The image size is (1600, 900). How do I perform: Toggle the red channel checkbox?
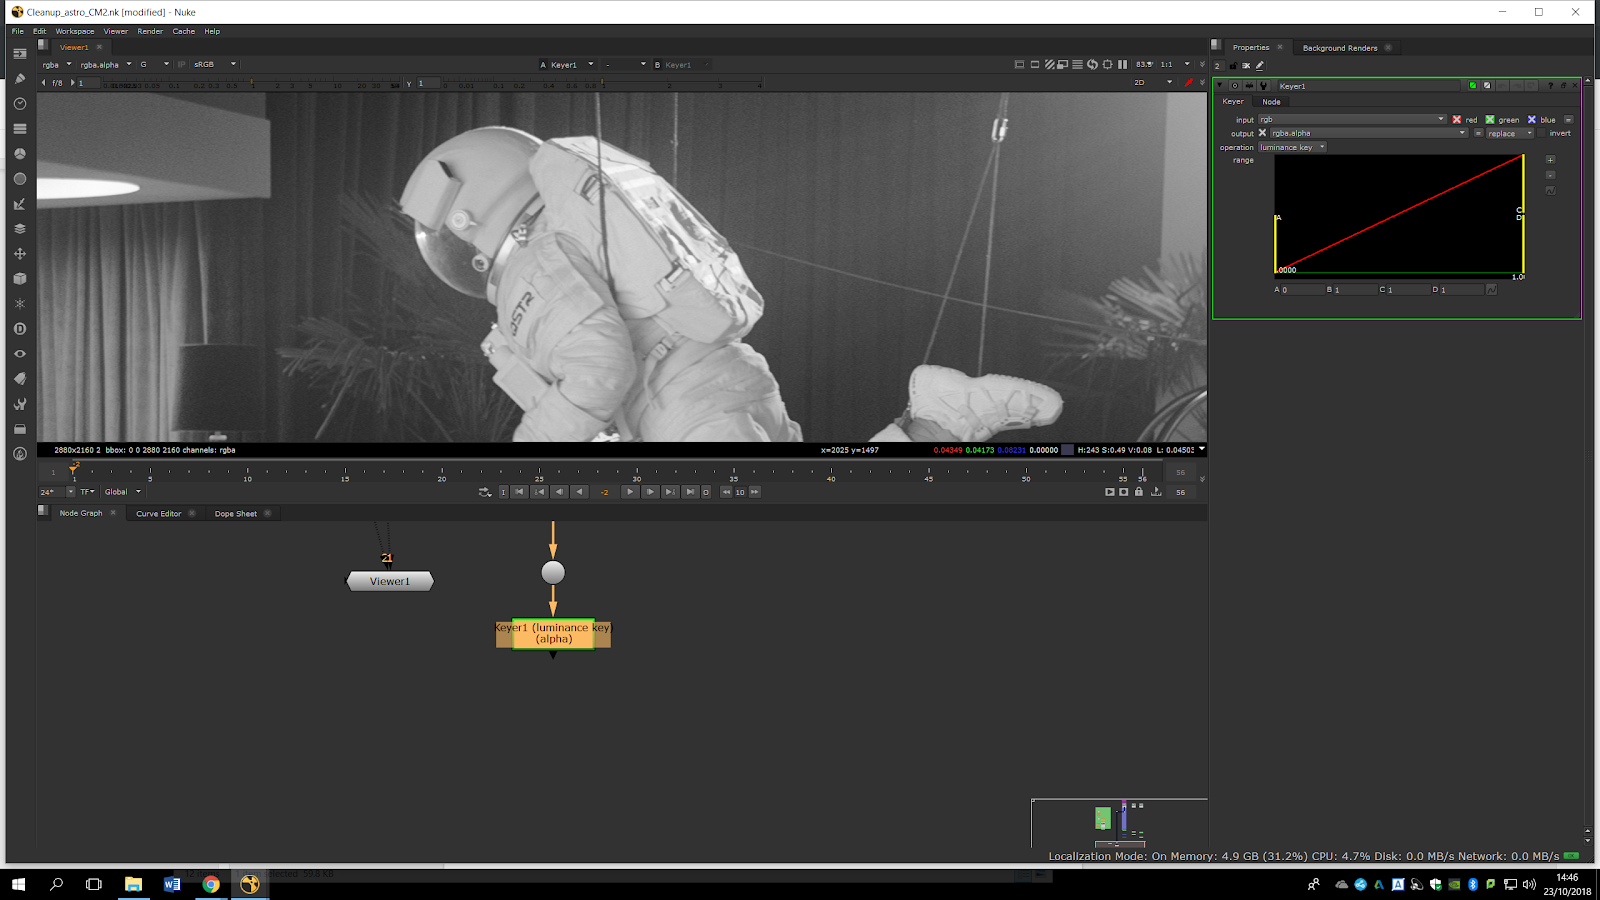coord(1457,119)
